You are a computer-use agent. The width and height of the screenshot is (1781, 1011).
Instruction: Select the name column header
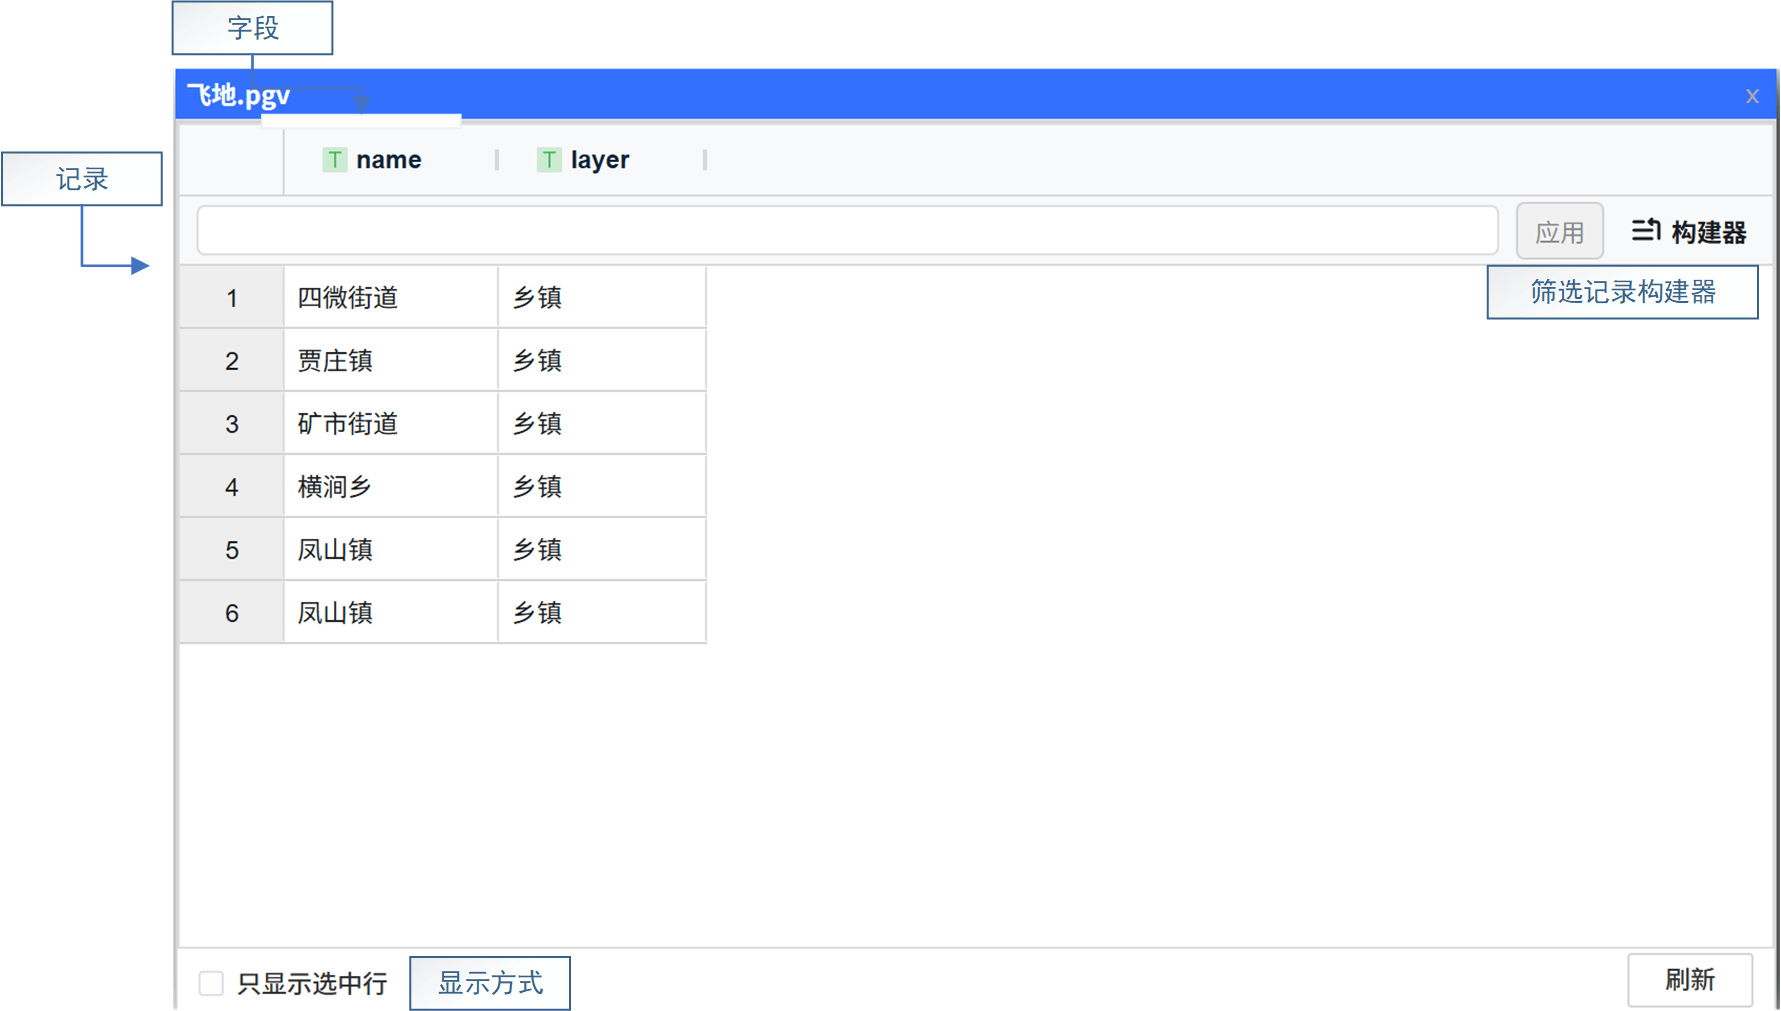pos(389,160)
